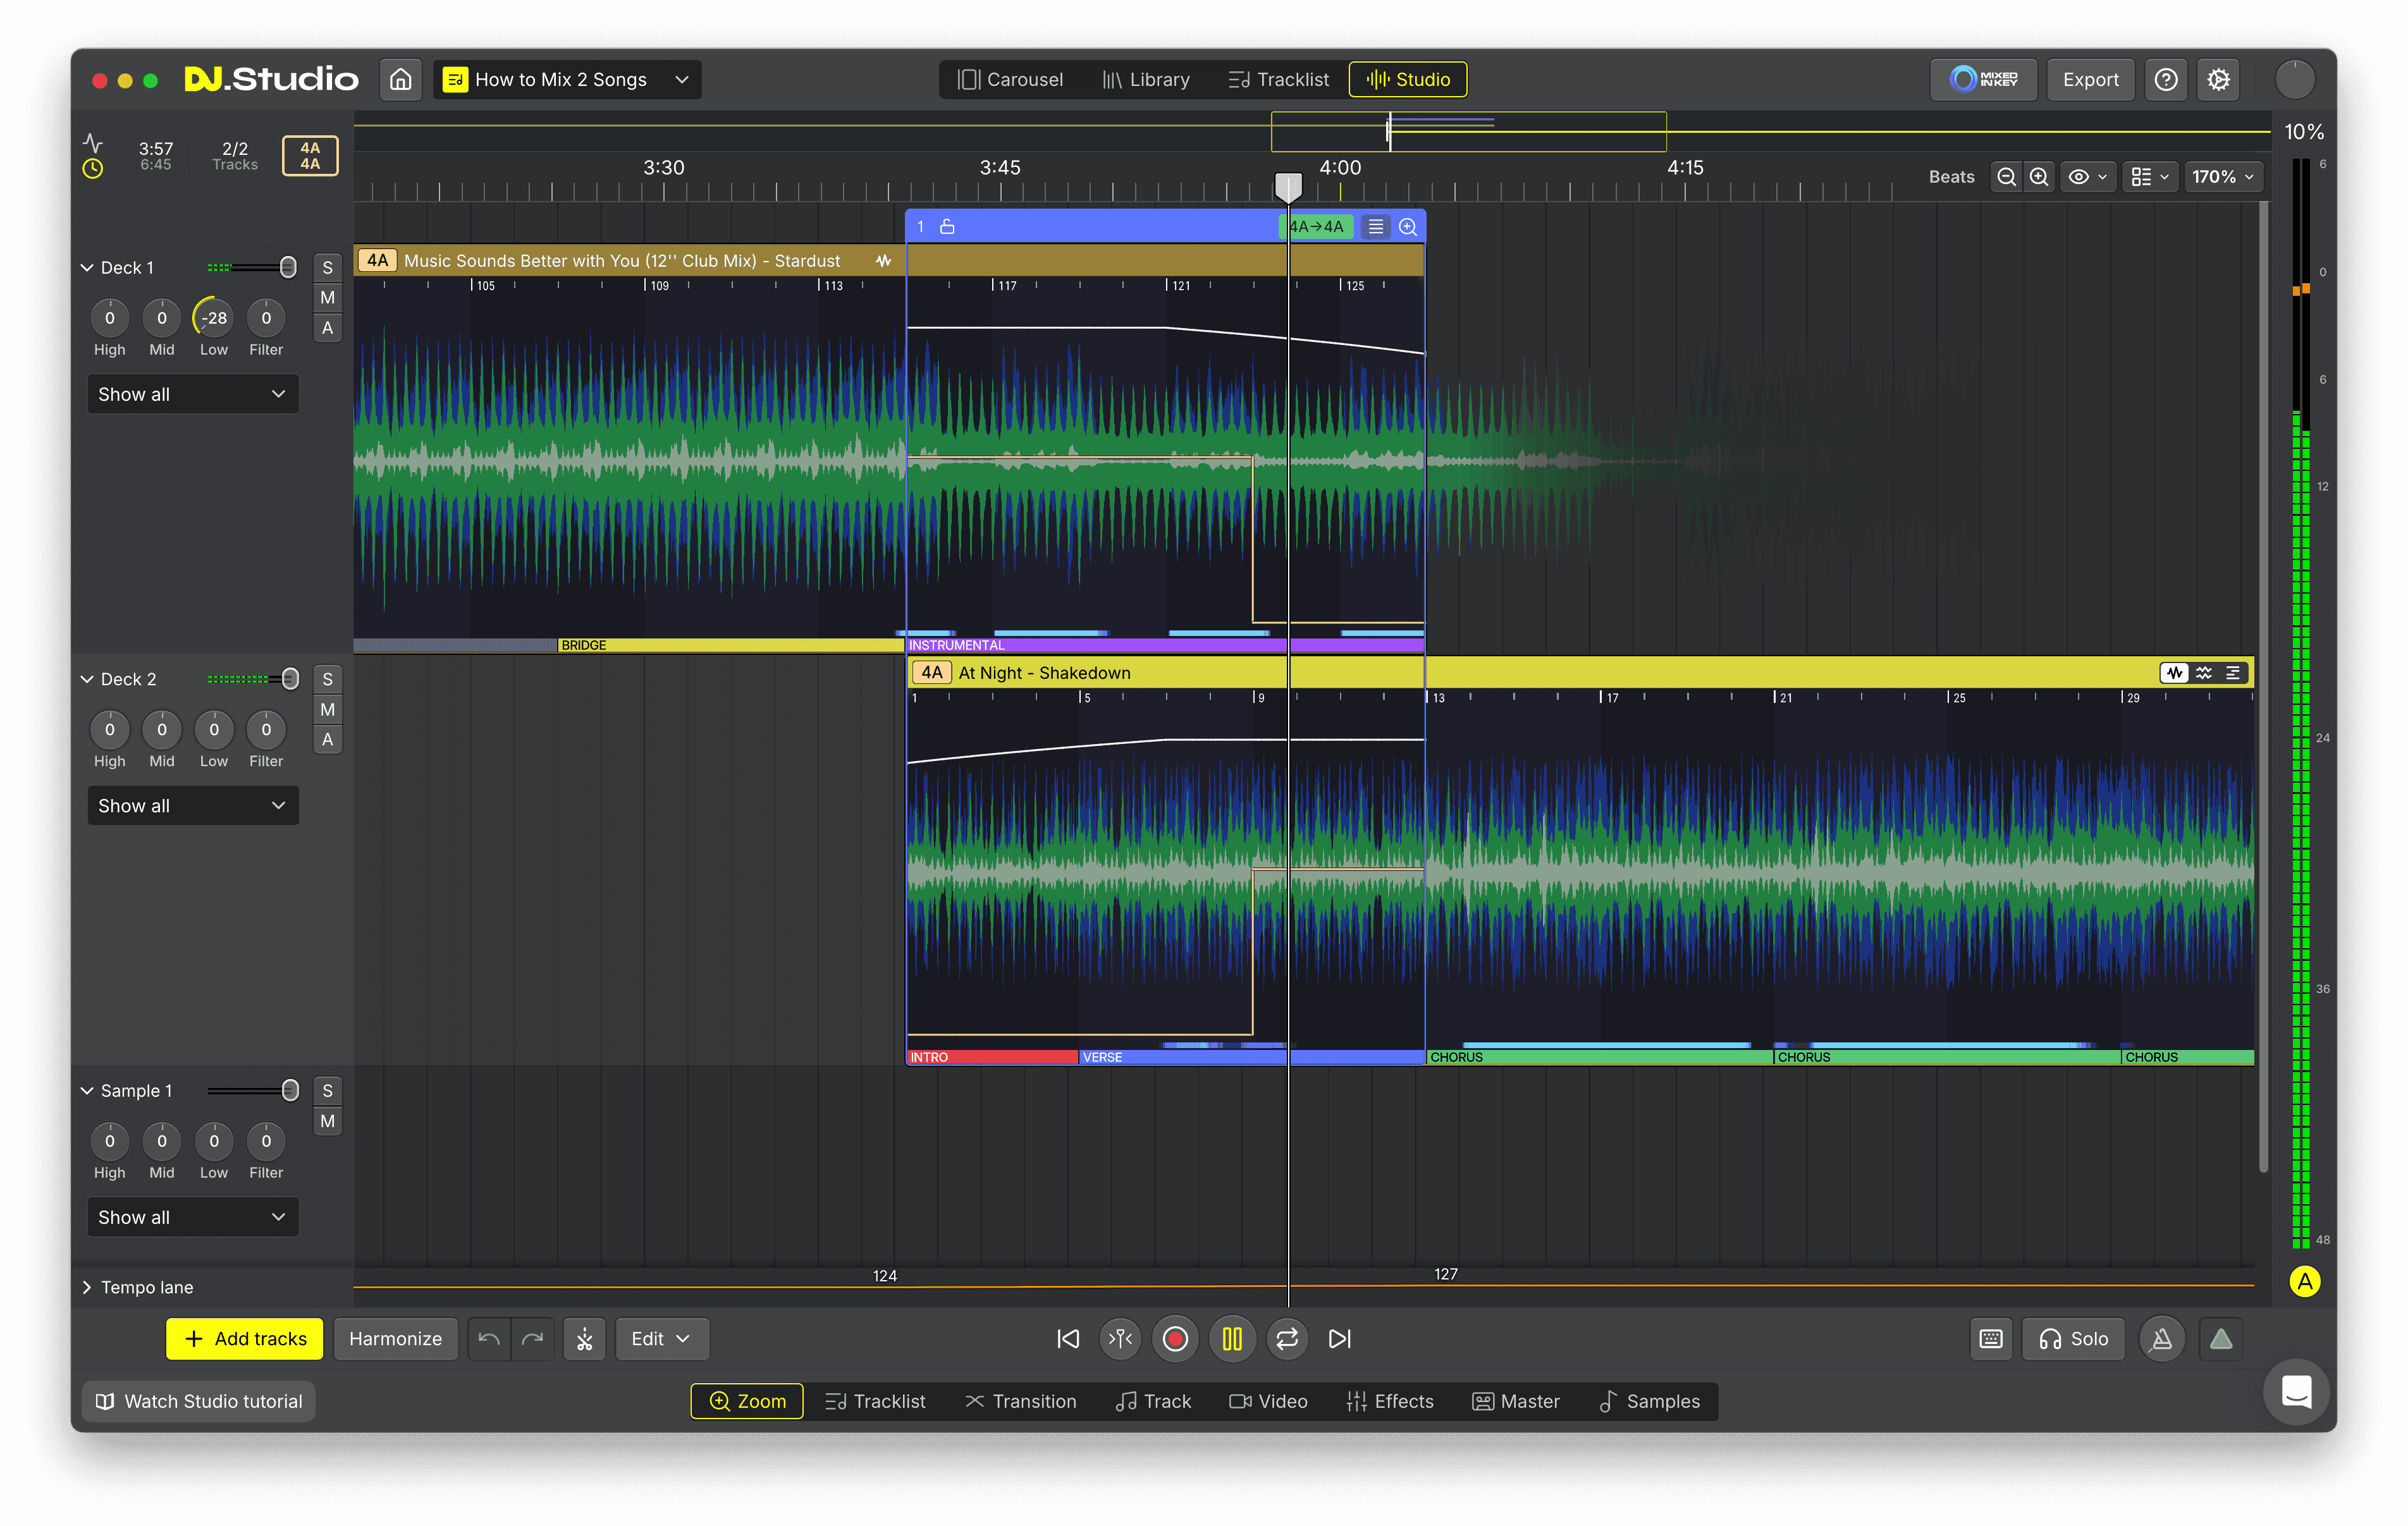
Task: Undo the last action
Action: 489,1339
